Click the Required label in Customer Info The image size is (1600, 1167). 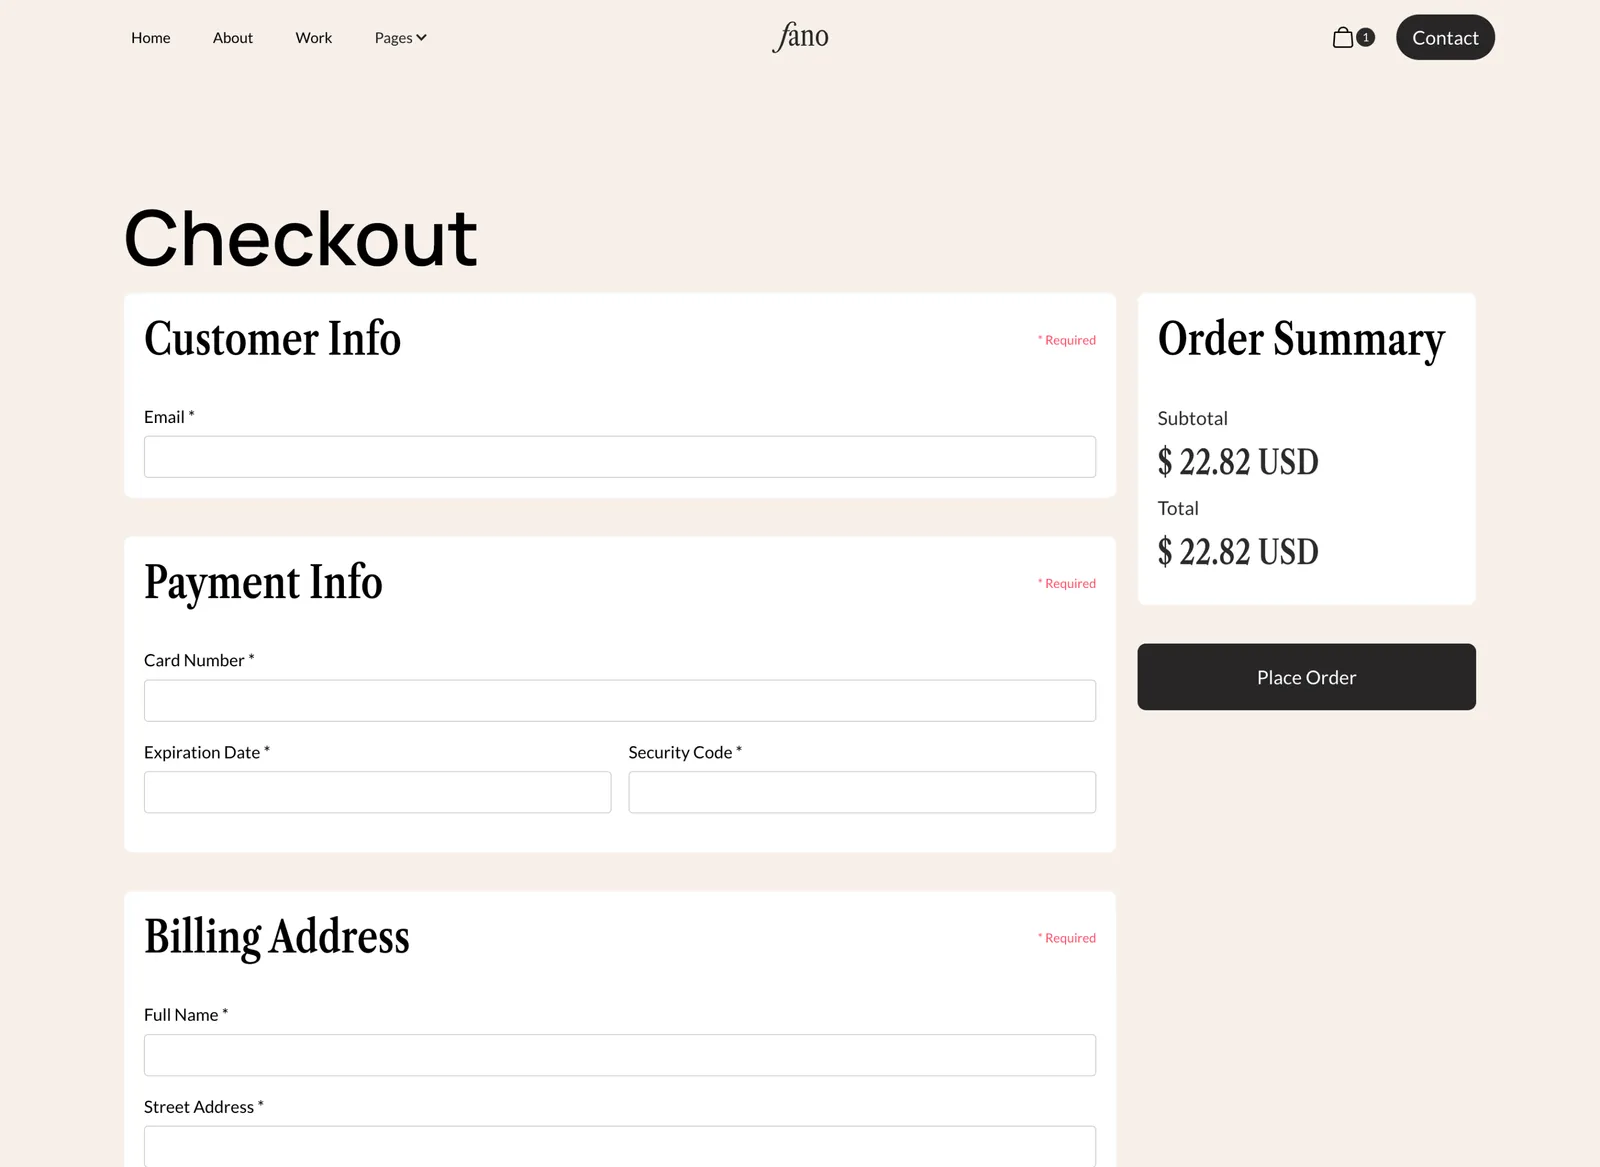click(x=1066, y=340)
